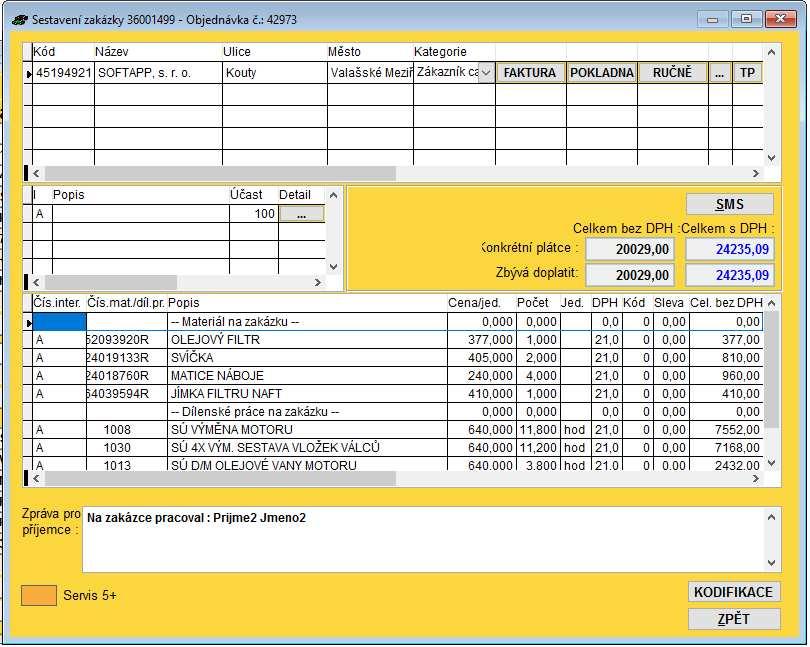Viewport: 810px width, 647px height.
Task: Click items table horizontal scroll right arrow
Action: 756,479
